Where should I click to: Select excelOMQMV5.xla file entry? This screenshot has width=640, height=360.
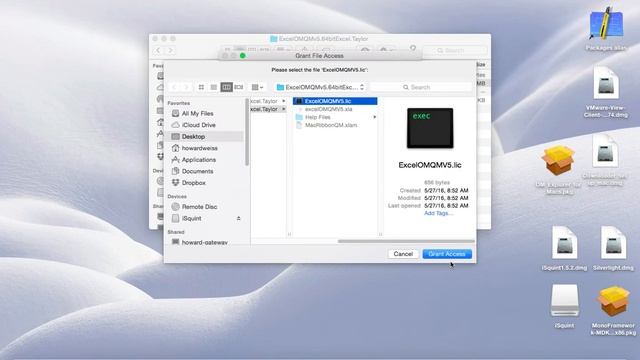329,109
